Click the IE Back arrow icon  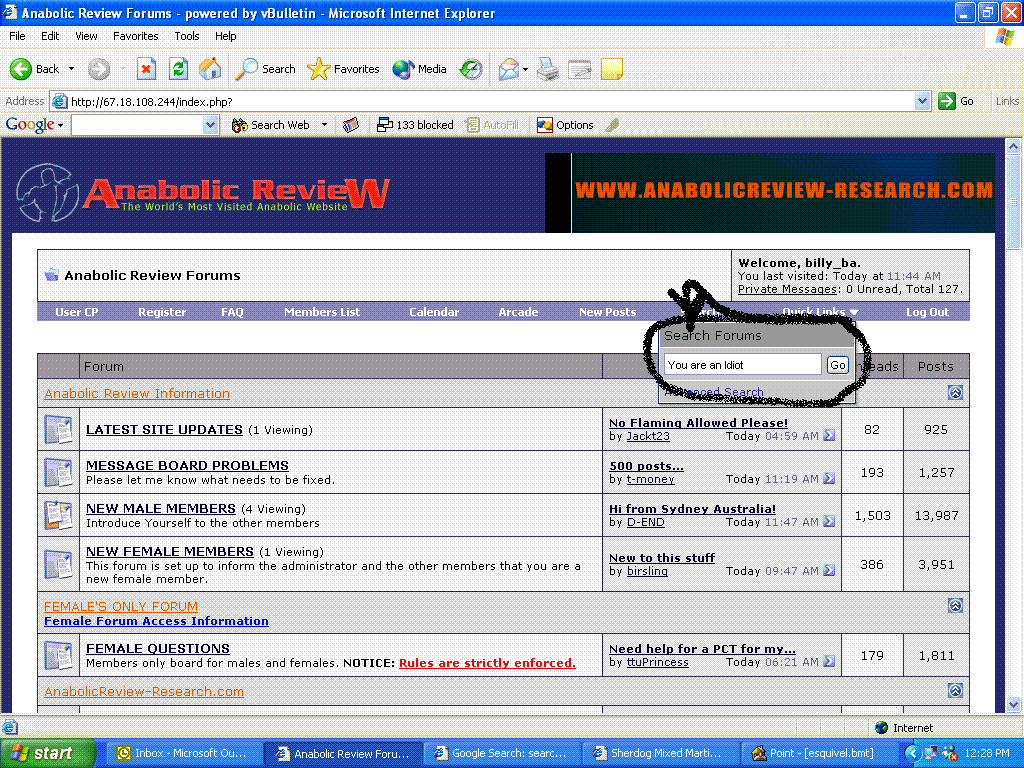[21, 69]
